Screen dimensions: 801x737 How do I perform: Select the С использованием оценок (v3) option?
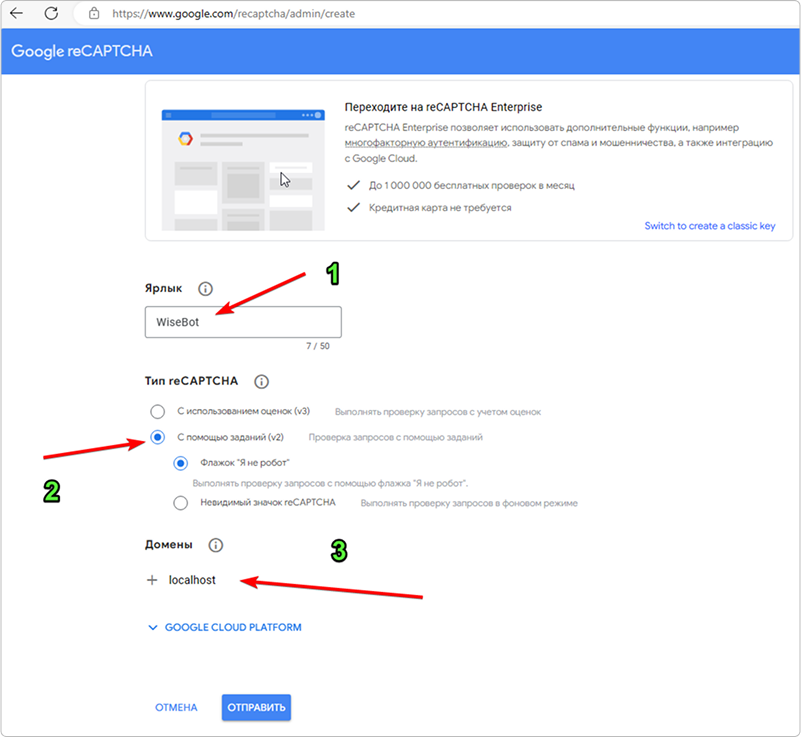coord(157,411)
